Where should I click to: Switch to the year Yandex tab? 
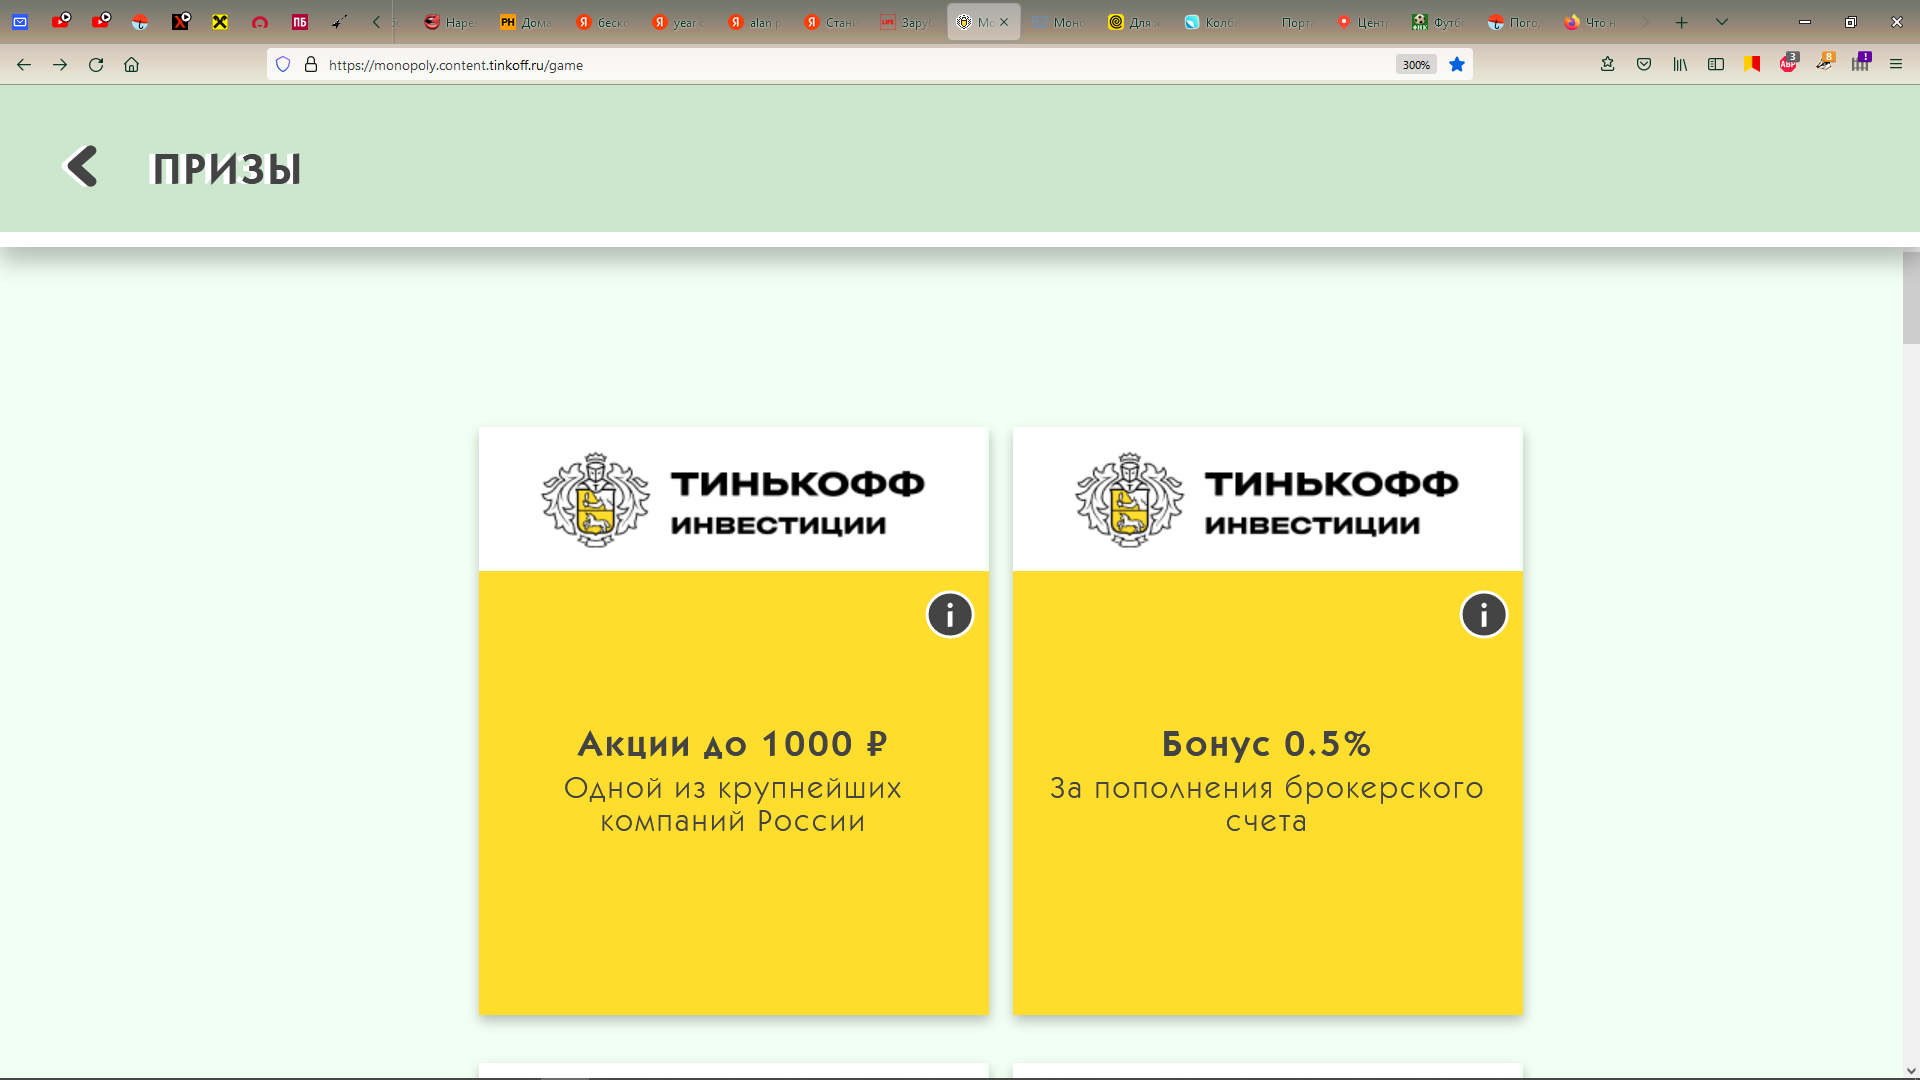[x=679, y=22]
